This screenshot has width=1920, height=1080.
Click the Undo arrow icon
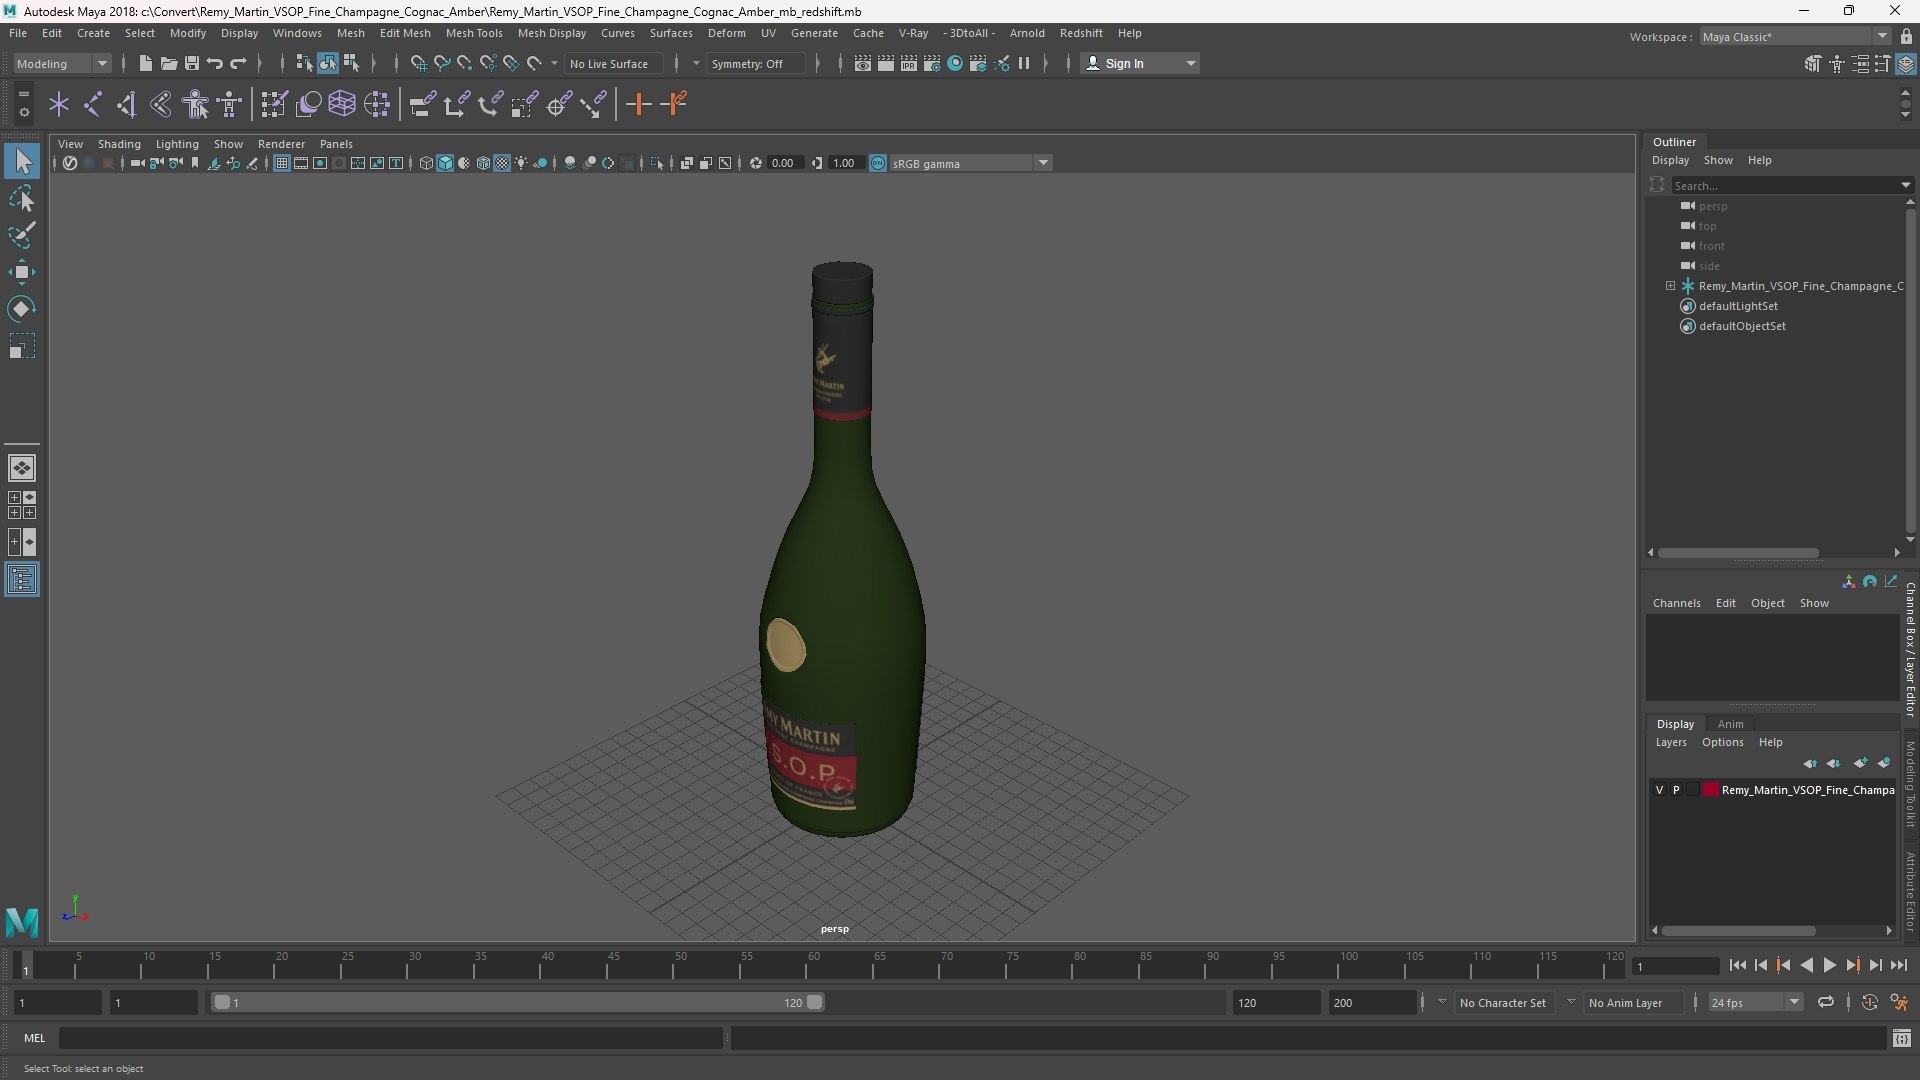pyautogui.click(x=214, y=63)
